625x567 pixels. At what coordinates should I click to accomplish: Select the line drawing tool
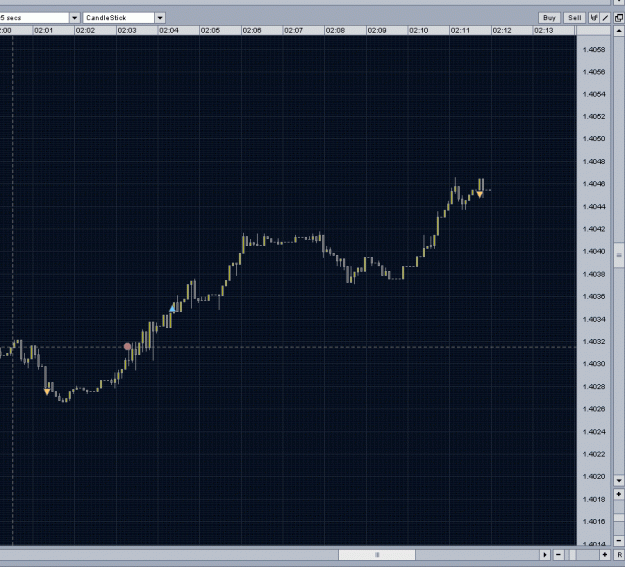point(605,18)
